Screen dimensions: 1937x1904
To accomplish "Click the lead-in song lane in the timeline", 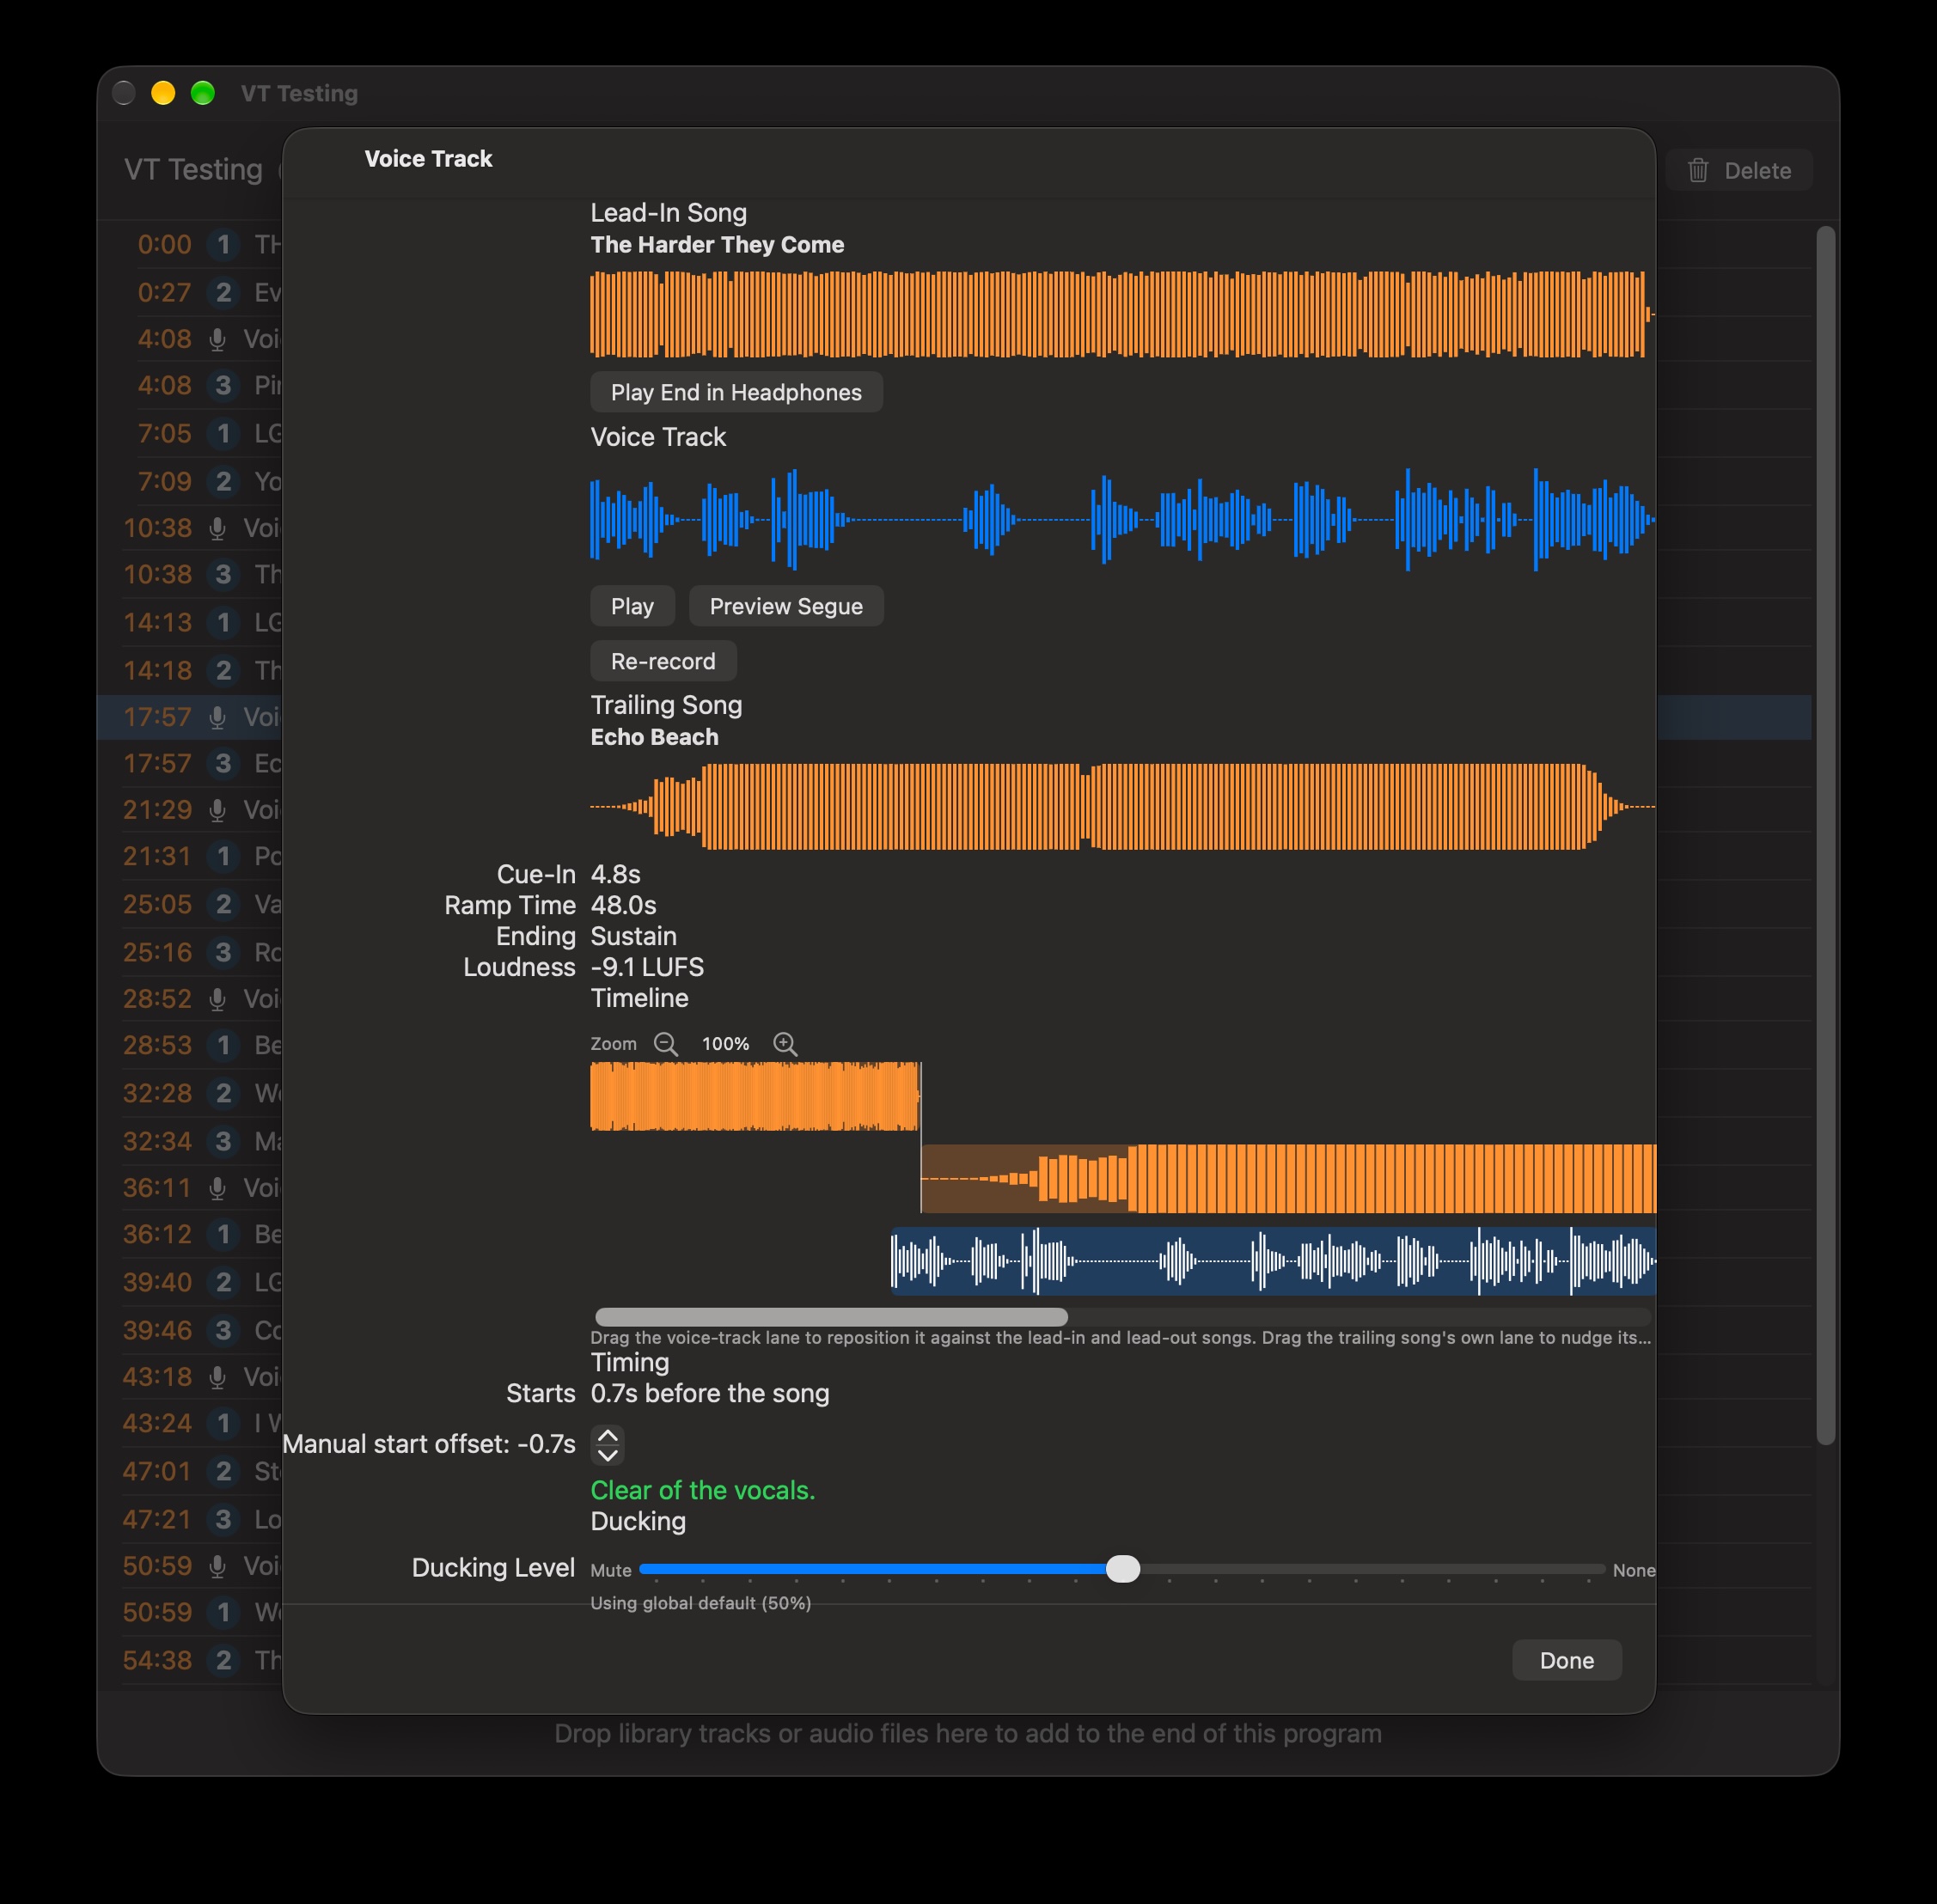I will (x=755, y=1096).
